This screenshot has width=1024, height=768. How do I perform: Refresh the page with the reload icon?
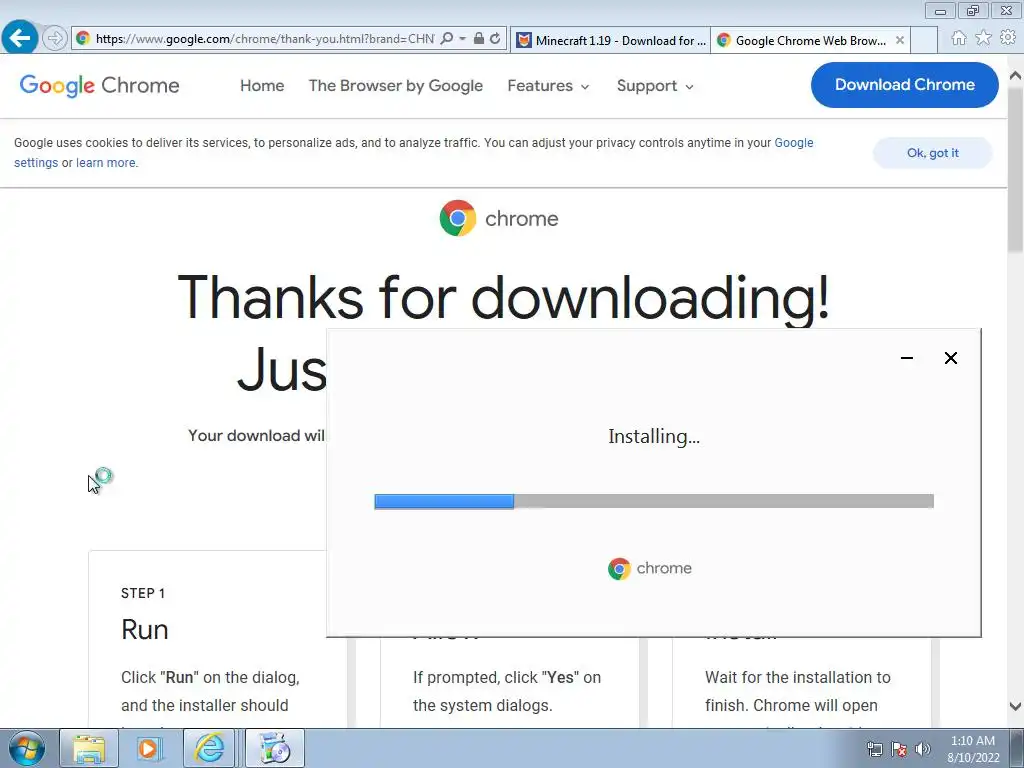(496, 39)
